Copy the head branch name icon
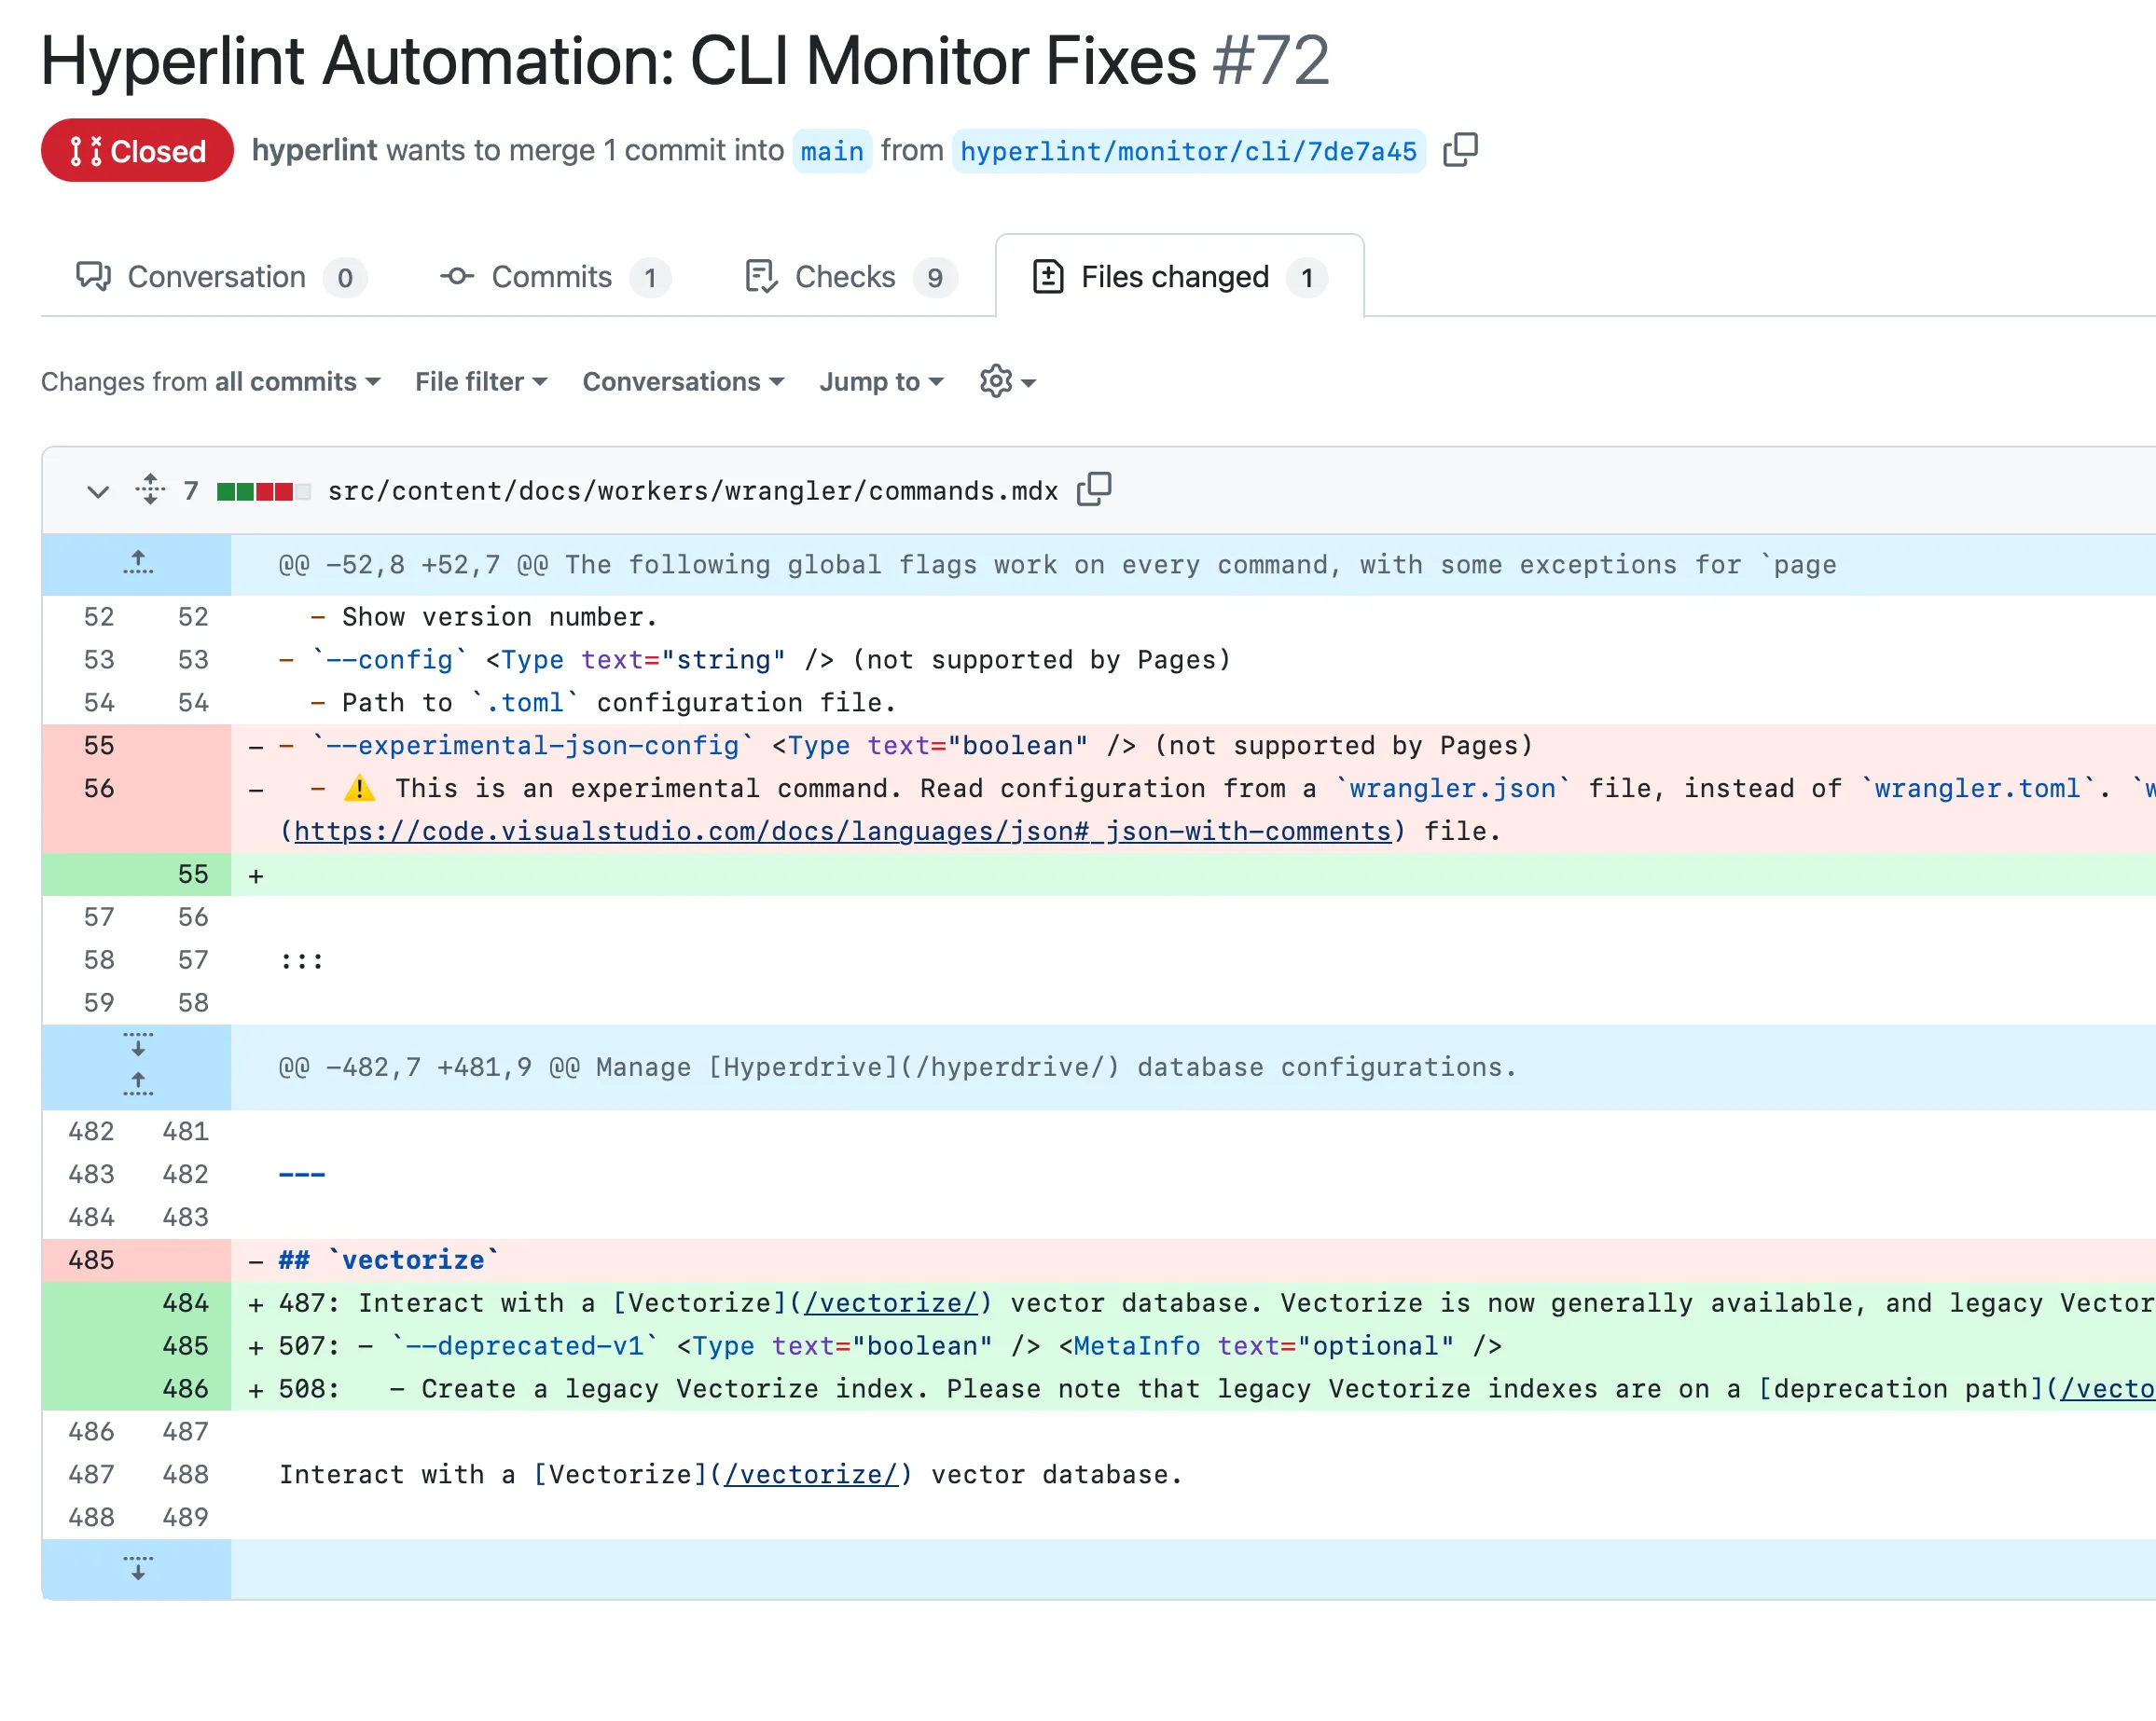The width and height of the screenshot is (2156, 1721). click(1459, 150)
